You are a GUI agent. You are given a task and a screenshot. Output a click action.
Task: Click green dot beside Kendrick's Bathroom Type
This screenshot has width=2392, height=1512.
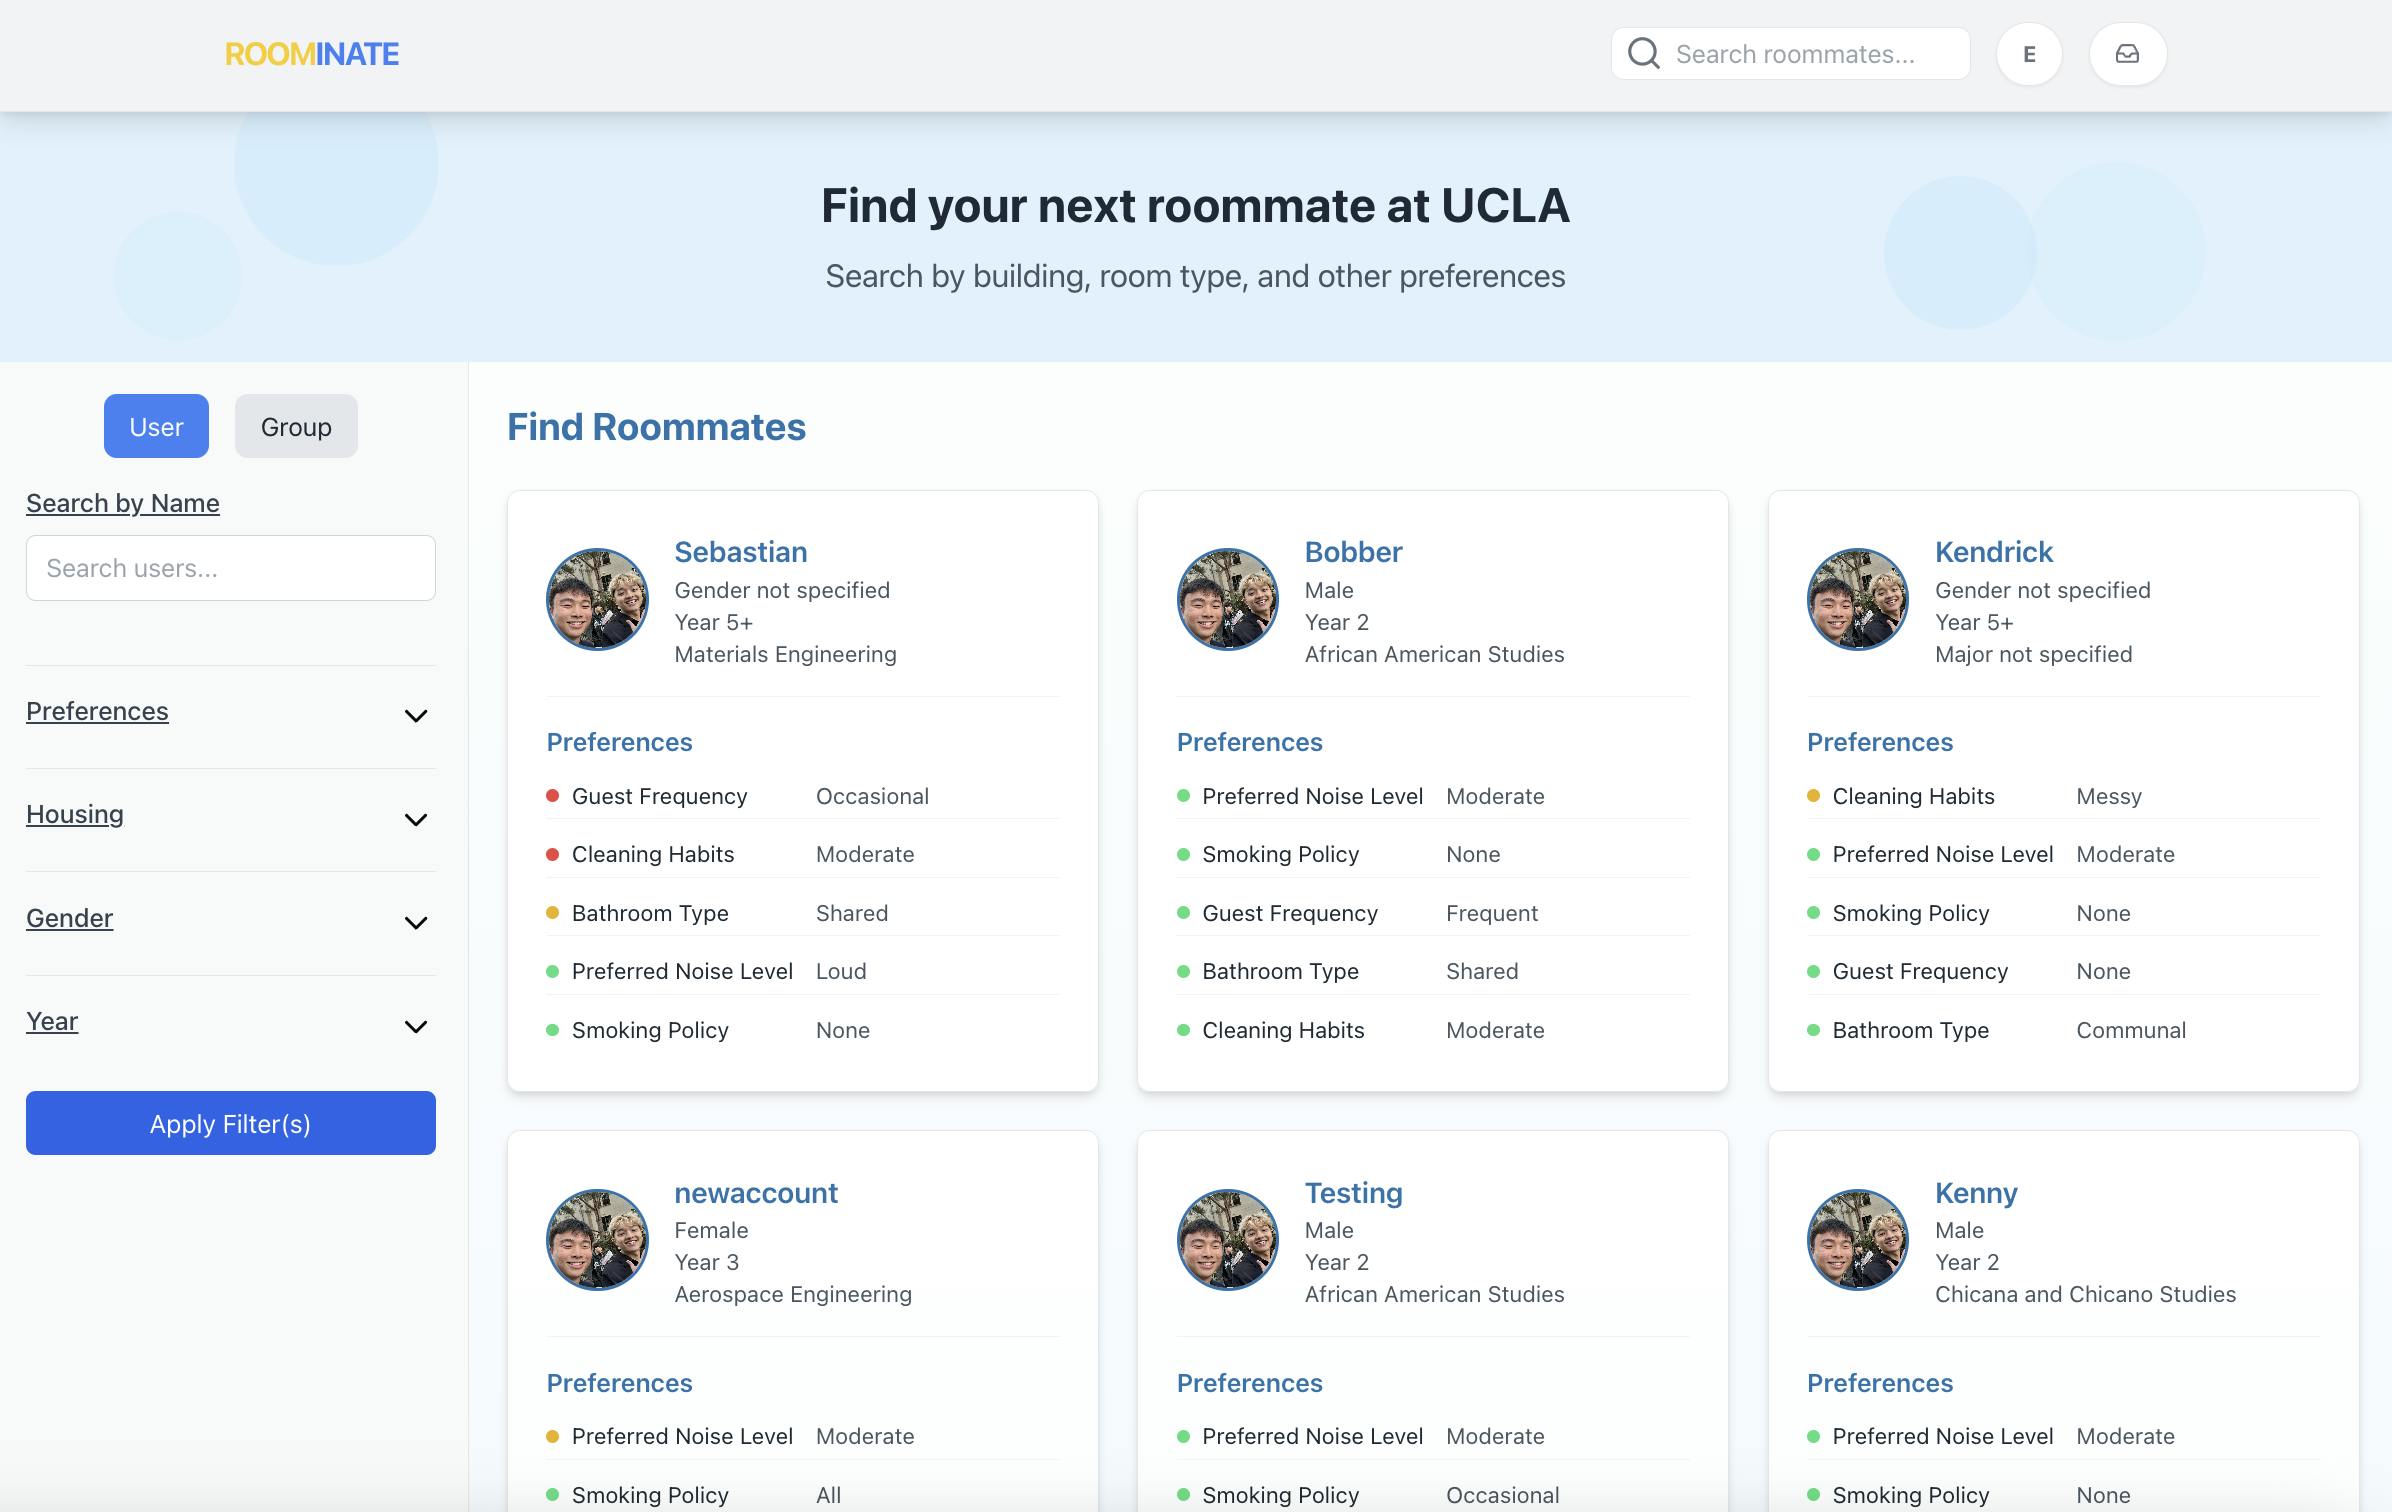[1813, 1030]
